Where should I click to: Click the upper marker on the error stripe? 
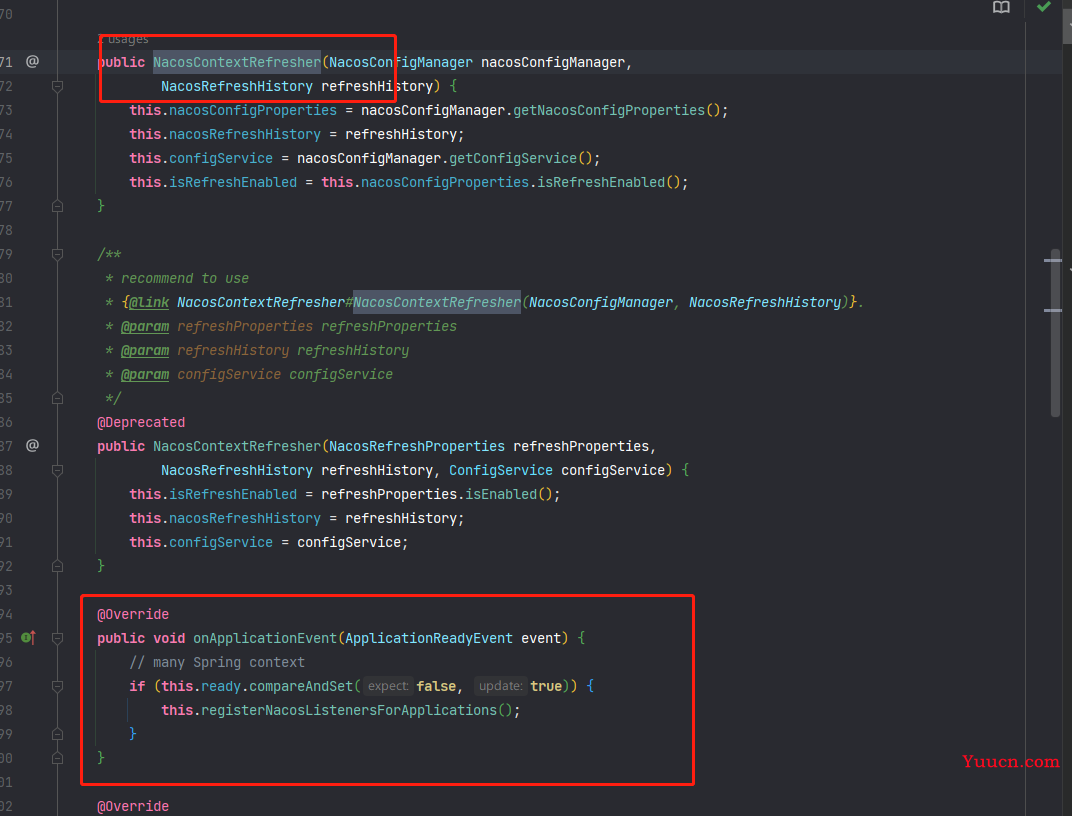1052,260
